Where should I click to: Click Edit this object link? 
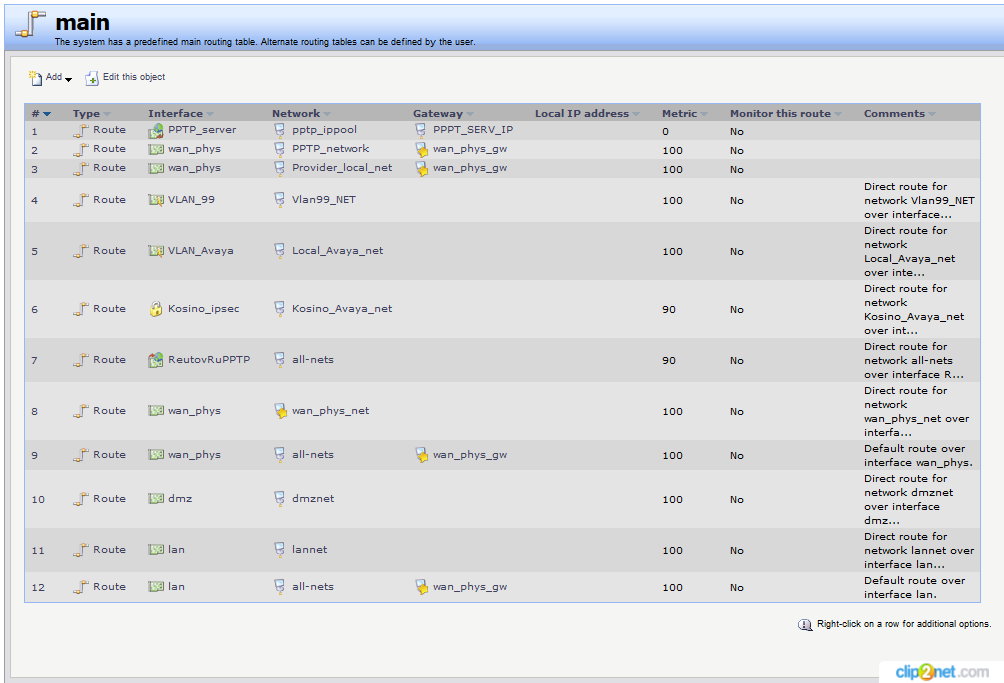134,77
